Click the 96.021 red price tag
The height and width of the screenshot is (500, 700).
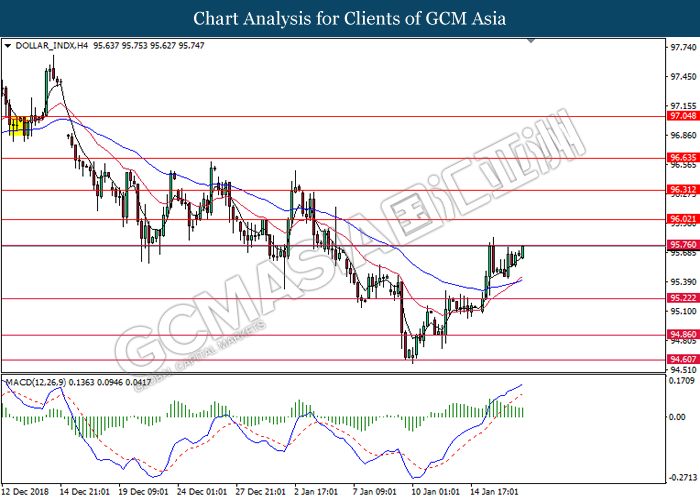pos(683,219)
